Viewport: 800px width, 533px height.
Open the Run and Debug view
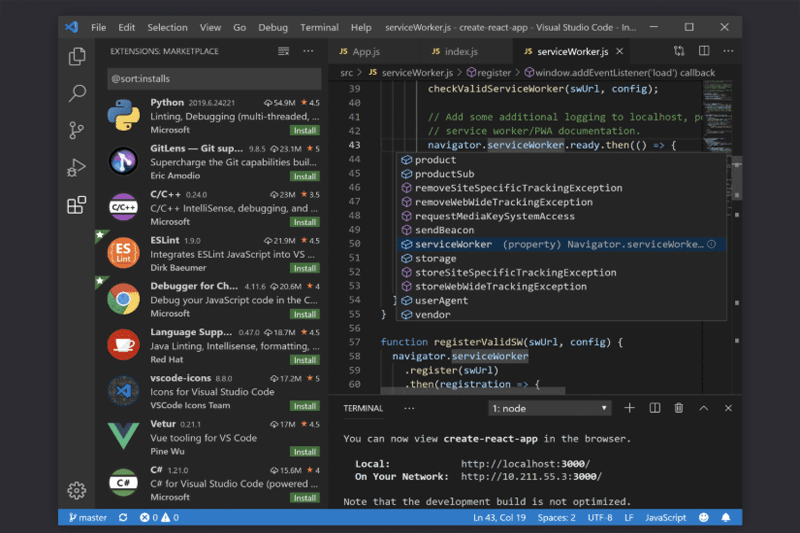point(77,168)
